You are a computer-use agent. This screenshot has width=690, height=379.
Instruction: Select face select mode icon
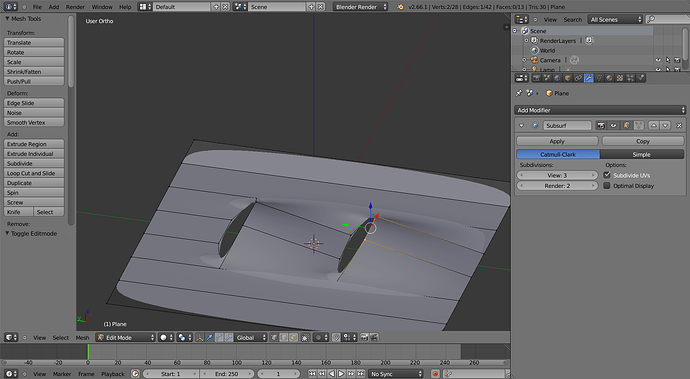(x=294, y=338)
